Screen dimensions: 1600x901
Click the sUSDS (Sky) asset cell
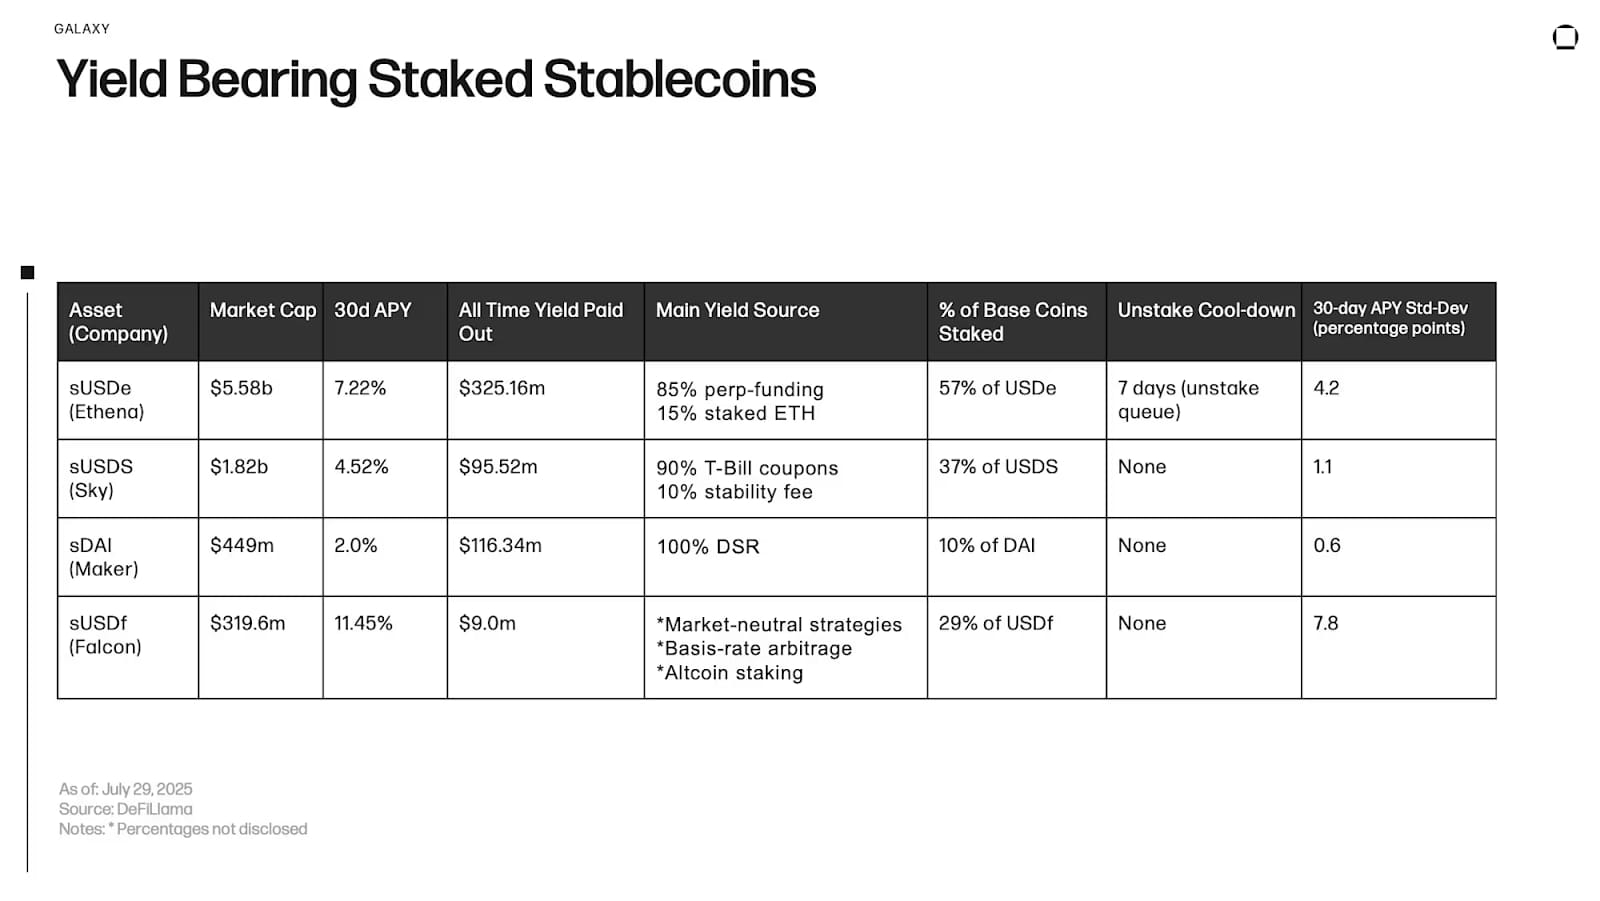[101, 478]
